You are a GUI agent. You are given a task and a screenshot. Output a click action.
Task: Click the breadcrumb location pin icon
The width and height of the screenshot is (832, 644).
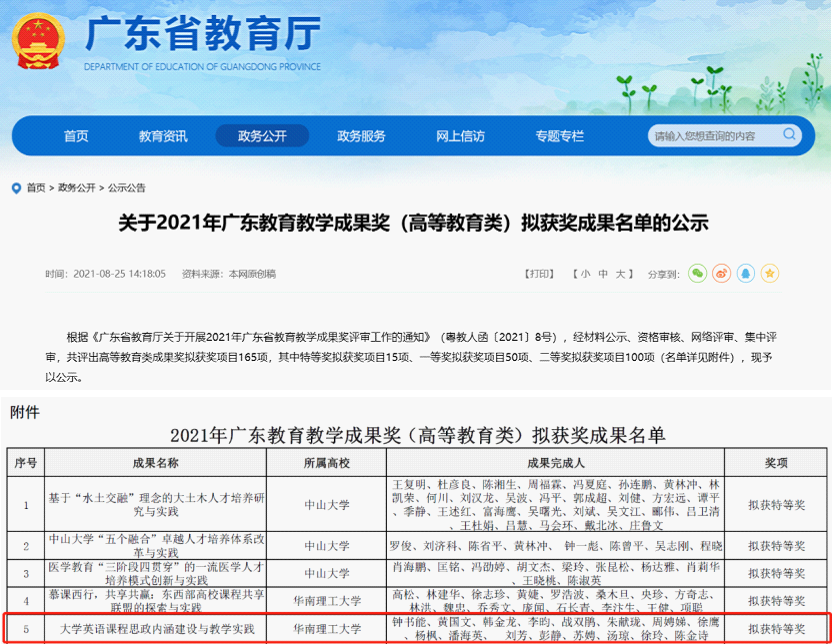(16, 188)
